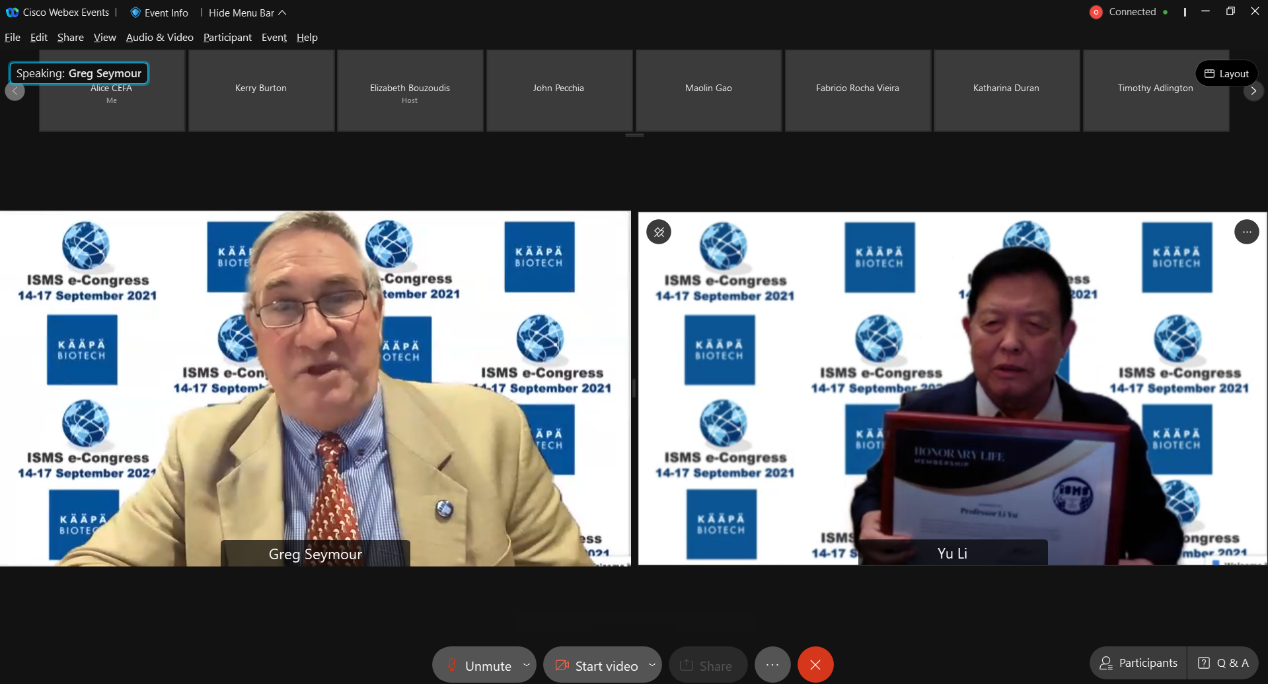Click the red Connected status icon
Image resolution: width=1268 pixels, height=684 pixels.
(1096, 12)
